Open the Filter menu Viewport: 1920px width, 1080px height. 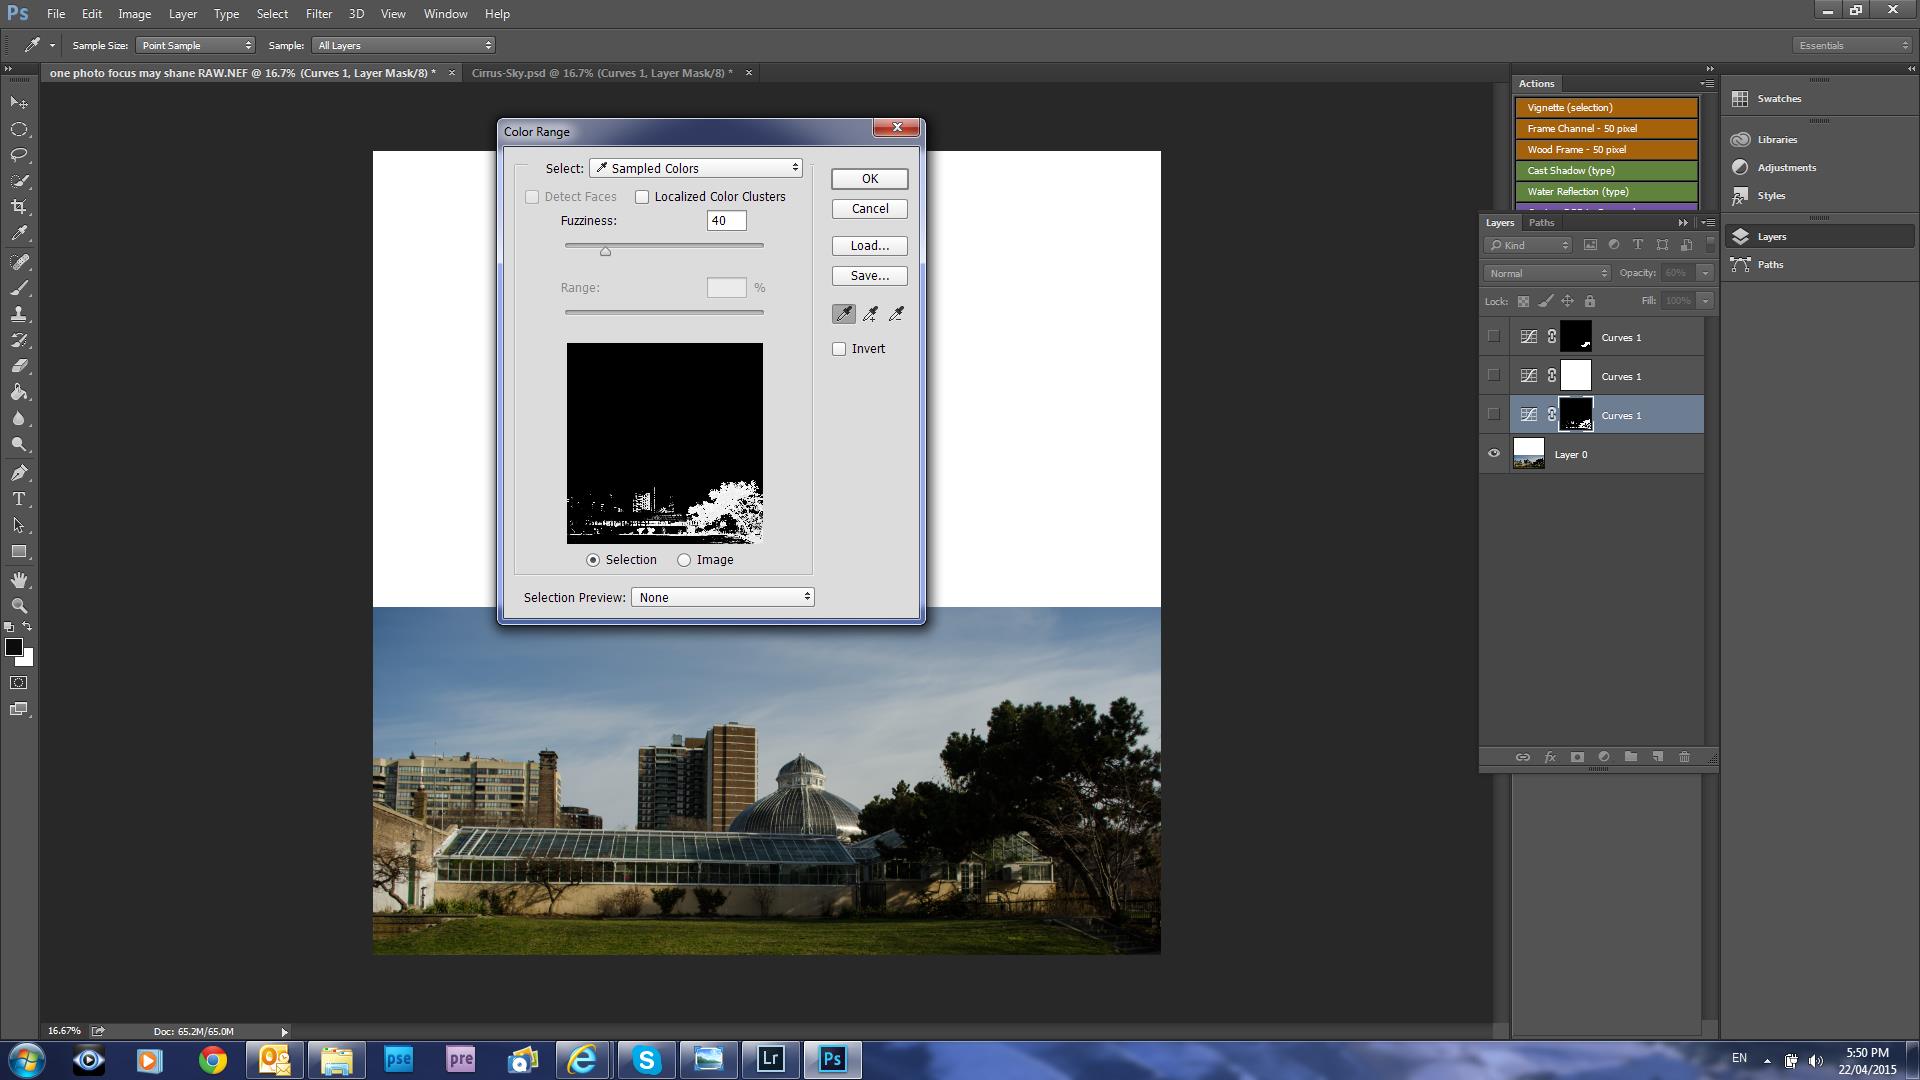point(318,14)
